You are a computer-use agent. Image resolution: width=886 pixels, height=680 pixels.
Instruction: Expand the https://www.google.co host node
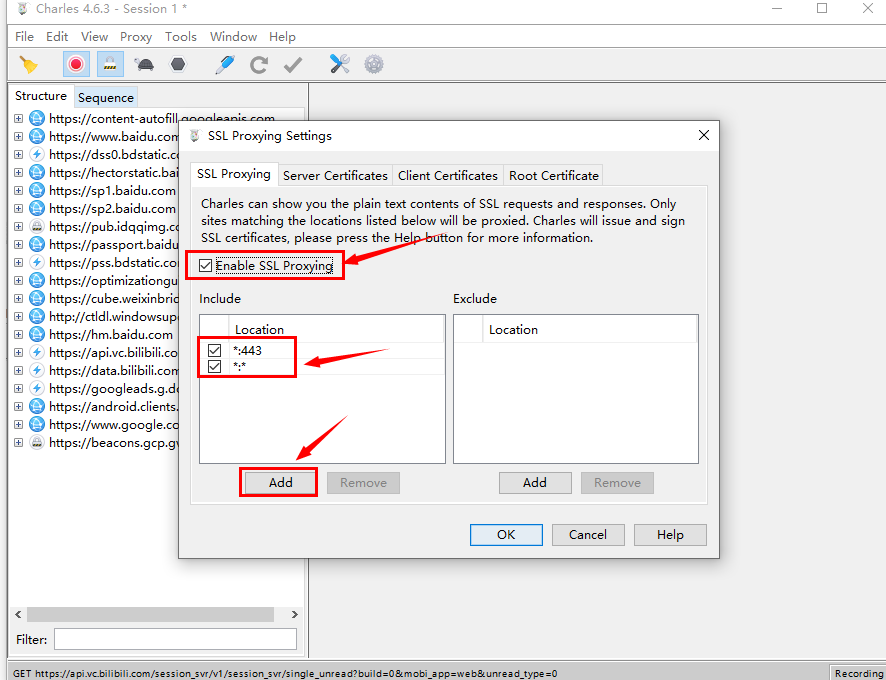click(x=19, y=425)
